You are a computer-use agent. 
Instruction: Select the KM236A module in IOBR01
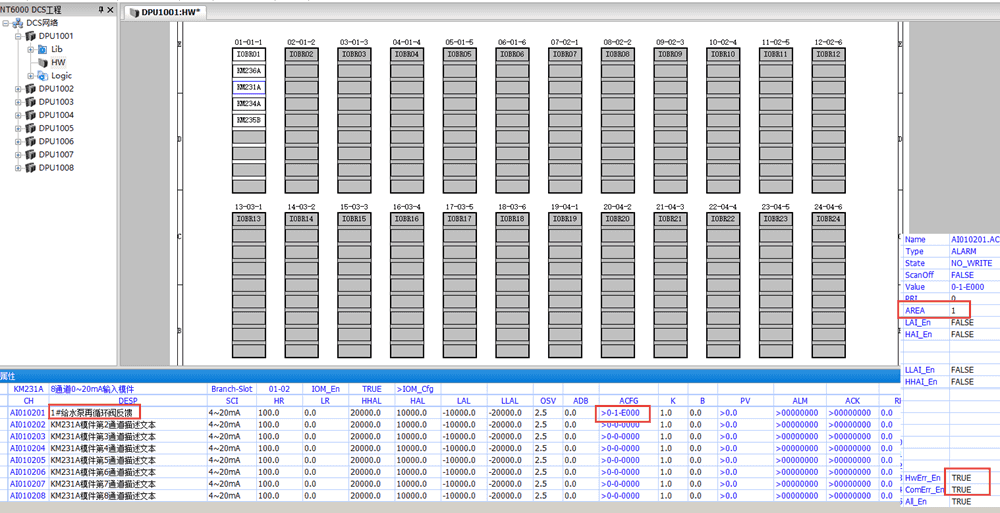click(x=249, y=71)
